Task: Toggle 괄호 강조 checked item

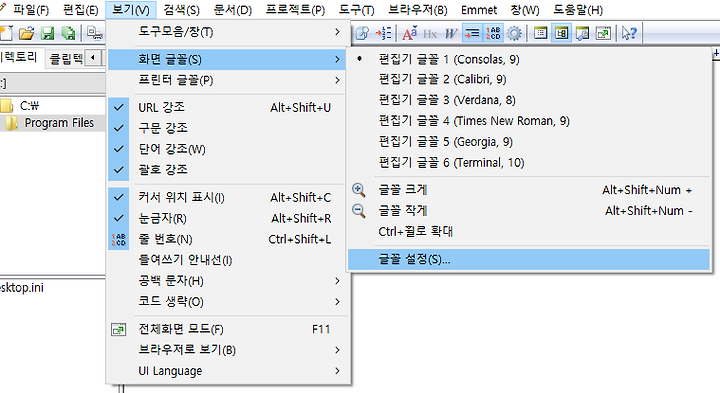Action: click(x=228, y=170)
